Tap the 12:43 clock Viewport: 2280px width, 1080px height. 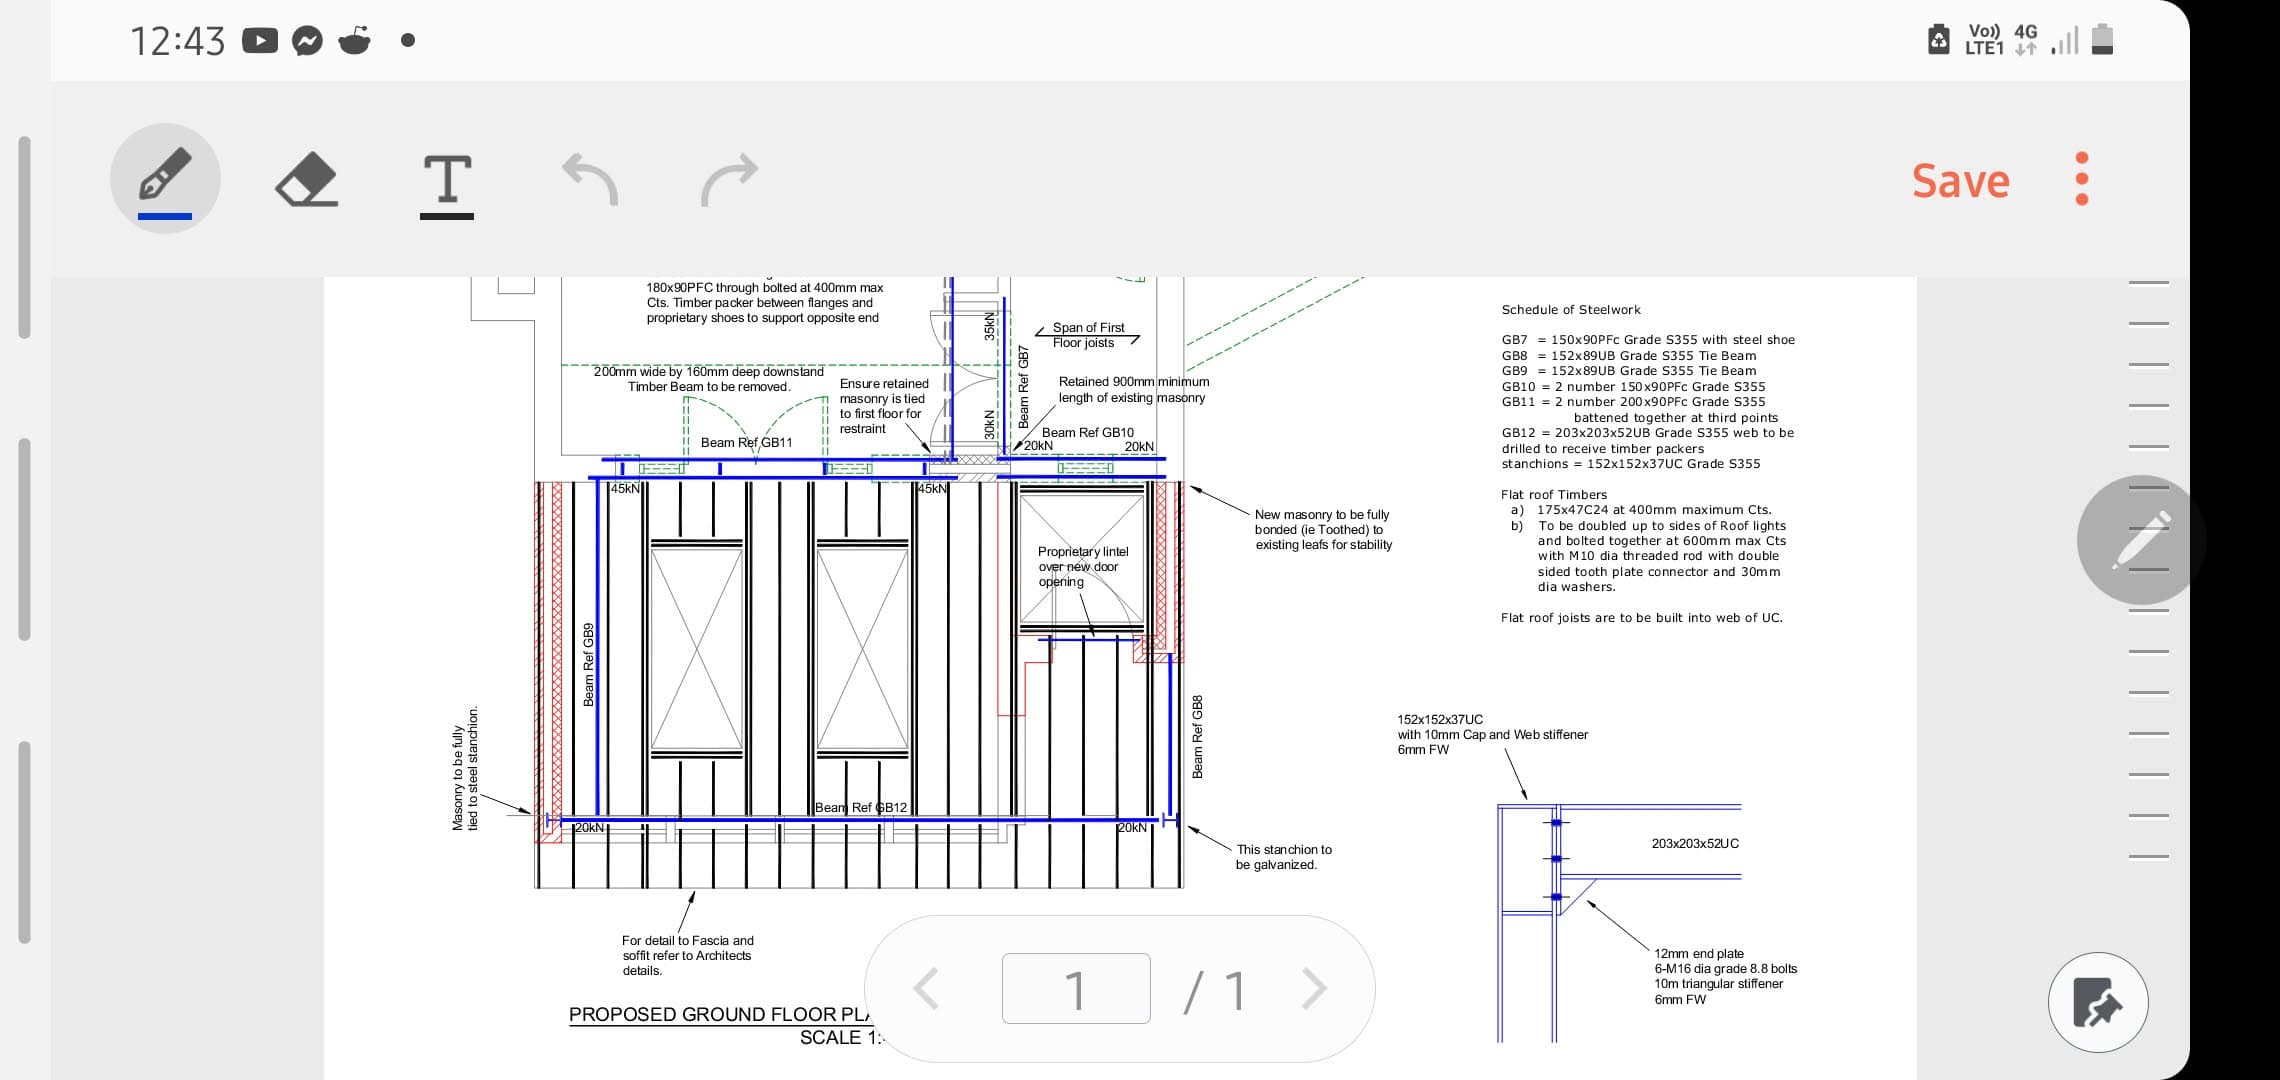pyautogui.click(x=178, y=41)
